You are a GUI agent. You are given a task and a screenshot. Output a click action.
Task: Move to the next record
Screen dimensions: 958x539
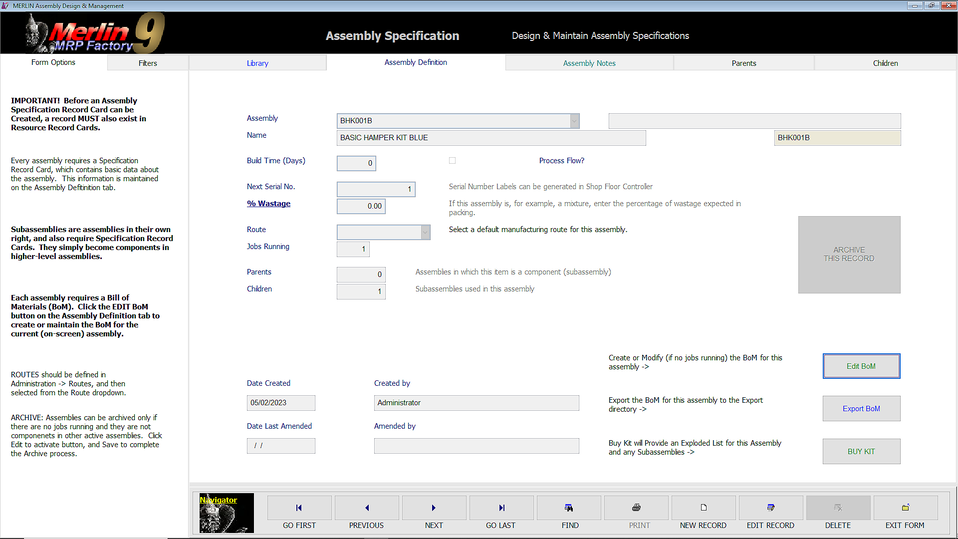pyautogui.click(x=434, y=513)
